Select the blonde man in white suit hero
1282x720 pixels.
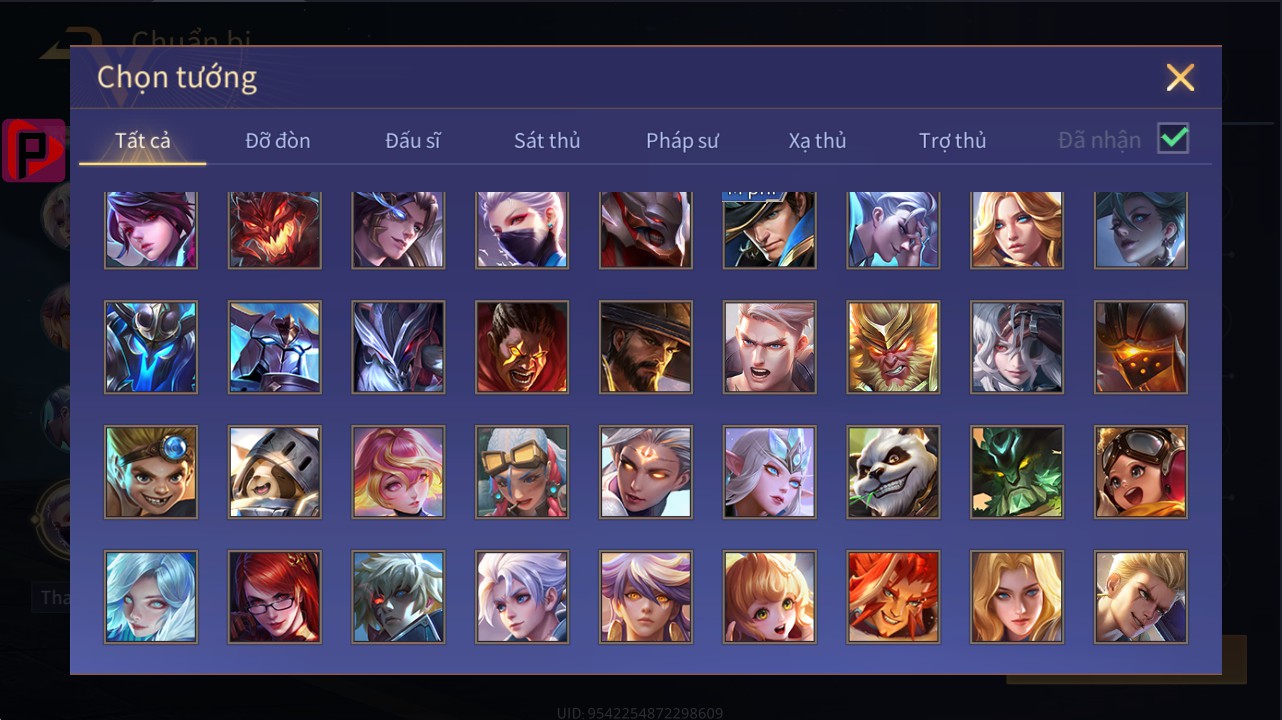pyautogui.click(x=1141, y=597)
